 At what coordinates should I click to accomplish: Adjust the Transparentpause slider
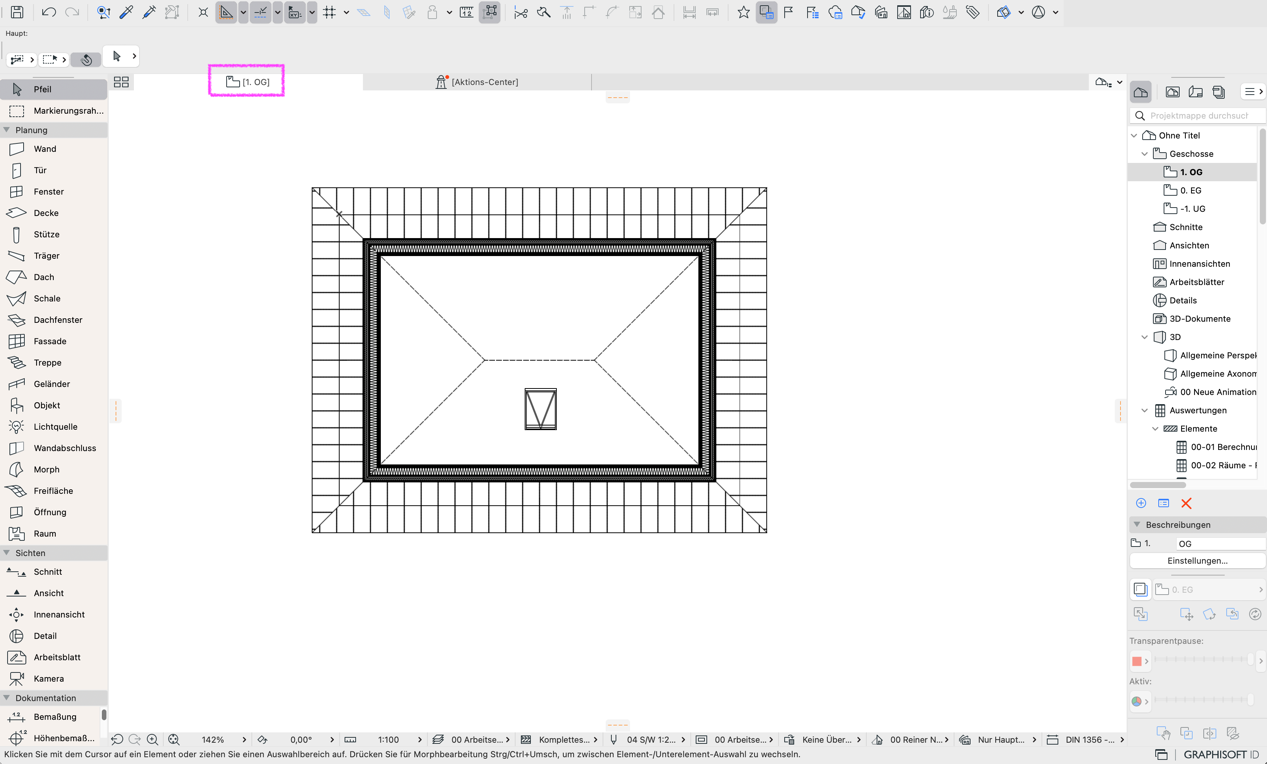click(1201, 661)
